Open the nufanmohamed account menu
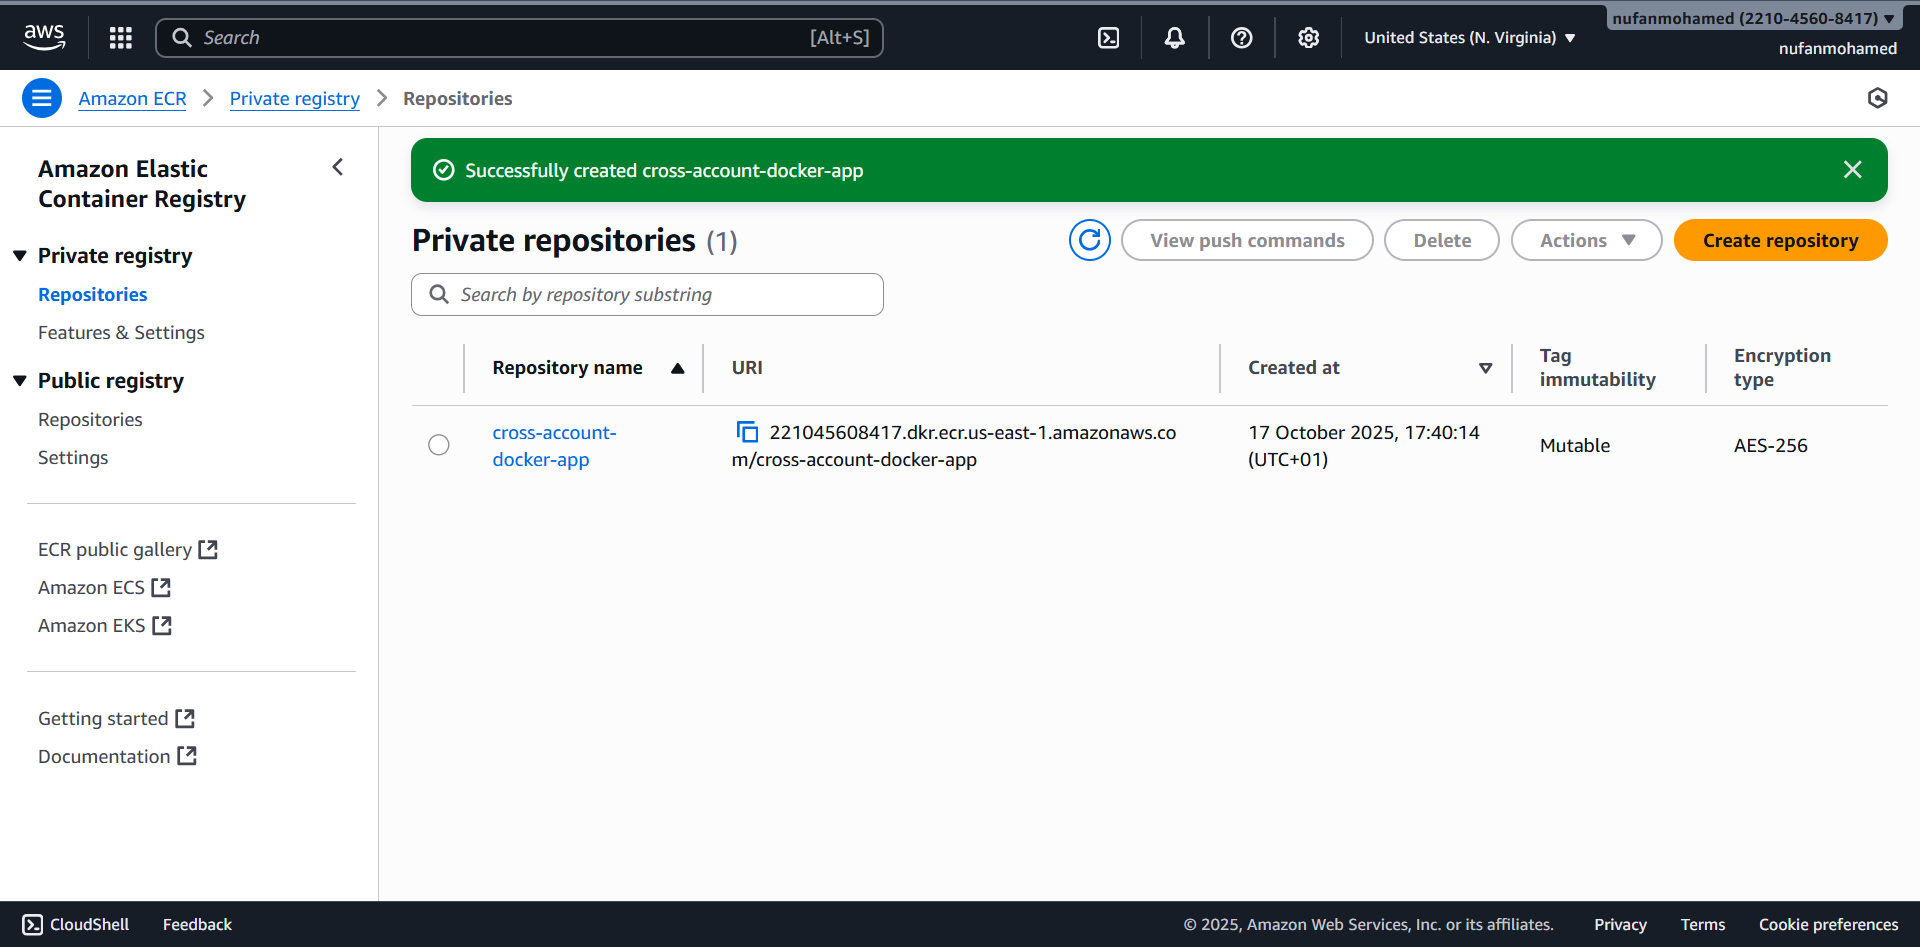This screenshot has width=1920, height=947. point(1752,18)
